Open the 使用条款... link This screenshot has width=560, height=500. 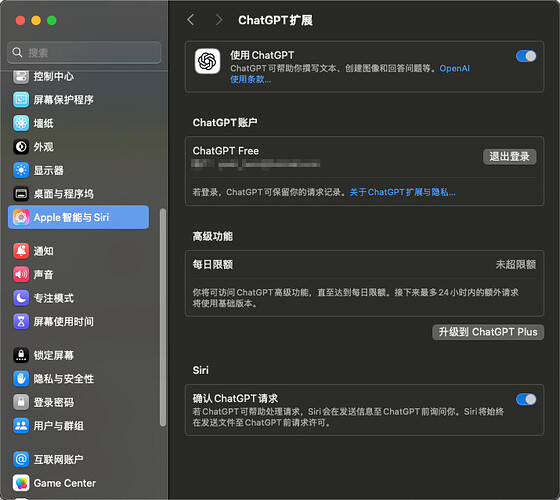pos(250,79)
